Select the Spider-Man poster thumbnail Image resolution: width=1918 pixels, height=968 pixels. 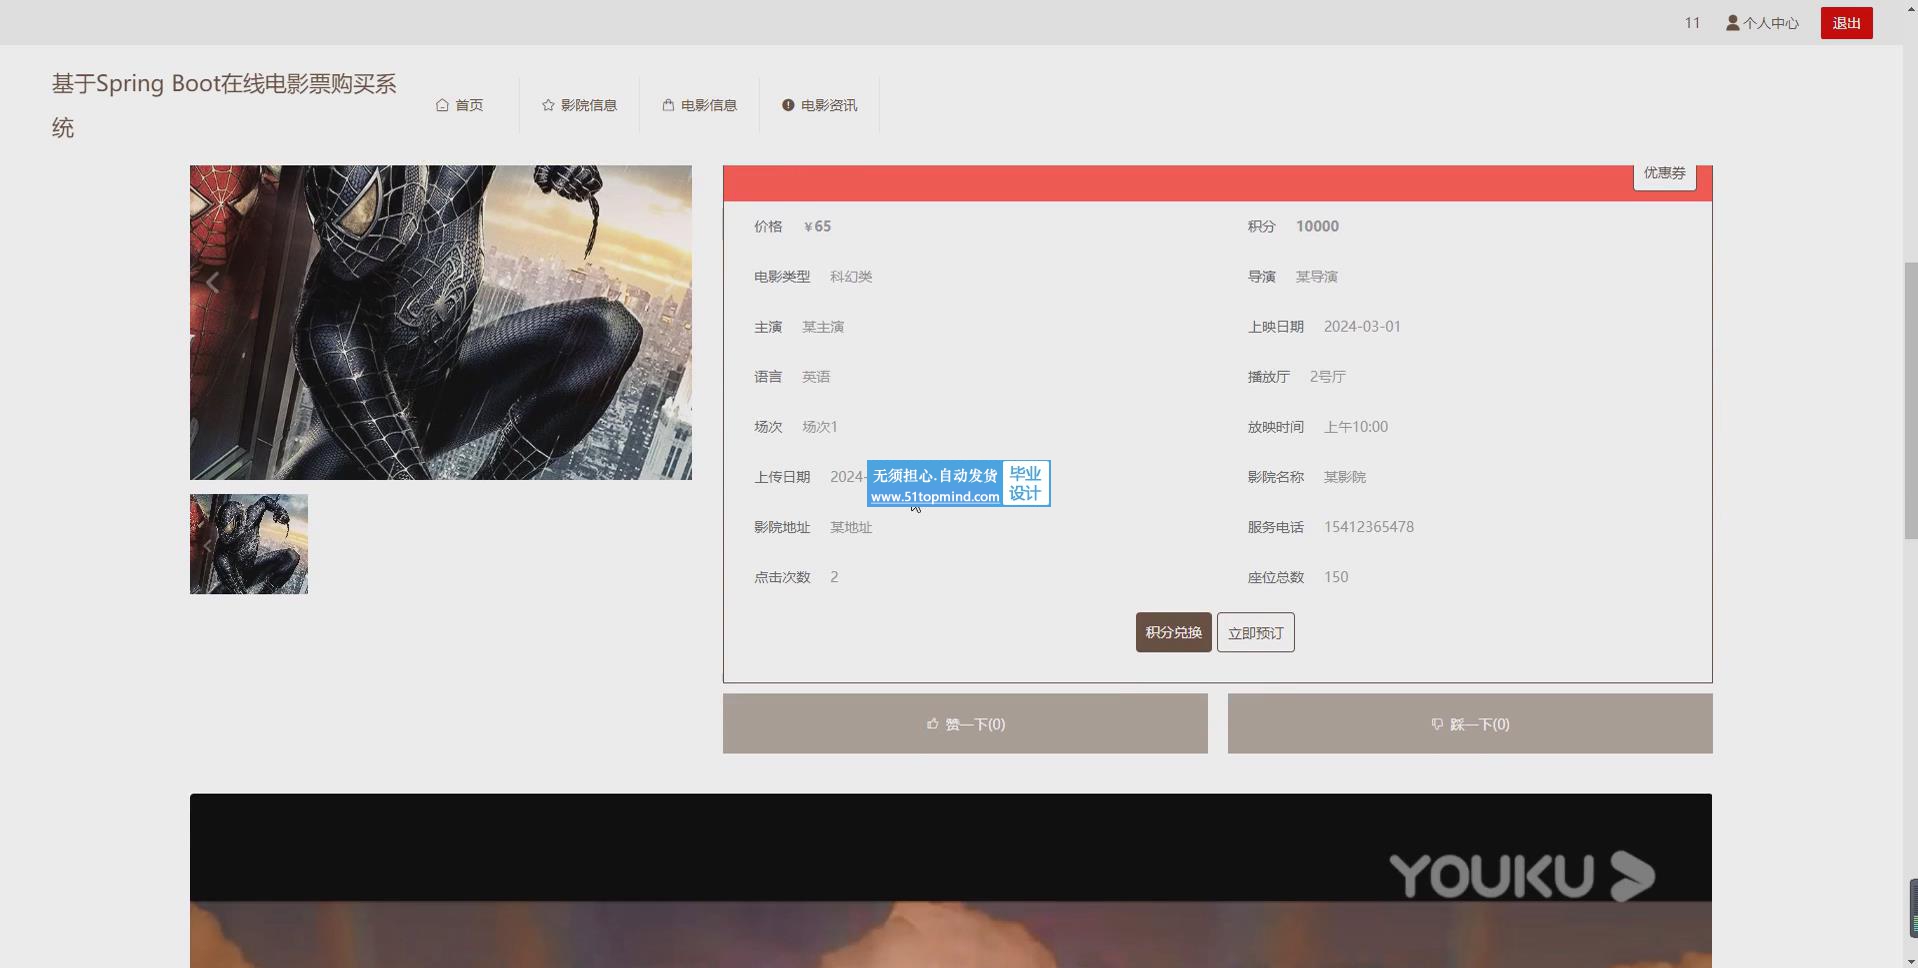[x=249, y=544]
